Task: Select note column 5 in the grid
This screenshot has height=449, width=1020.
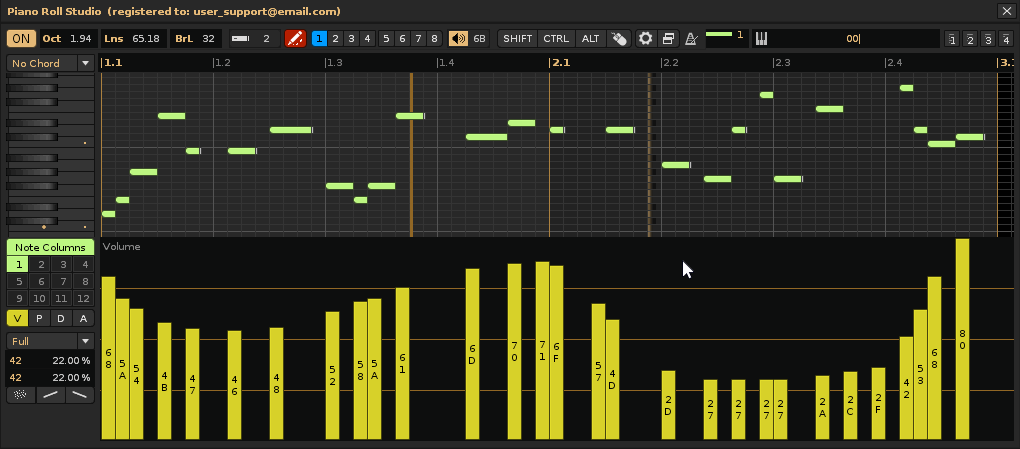Action: pyautogui.click(x=18, y=282)
